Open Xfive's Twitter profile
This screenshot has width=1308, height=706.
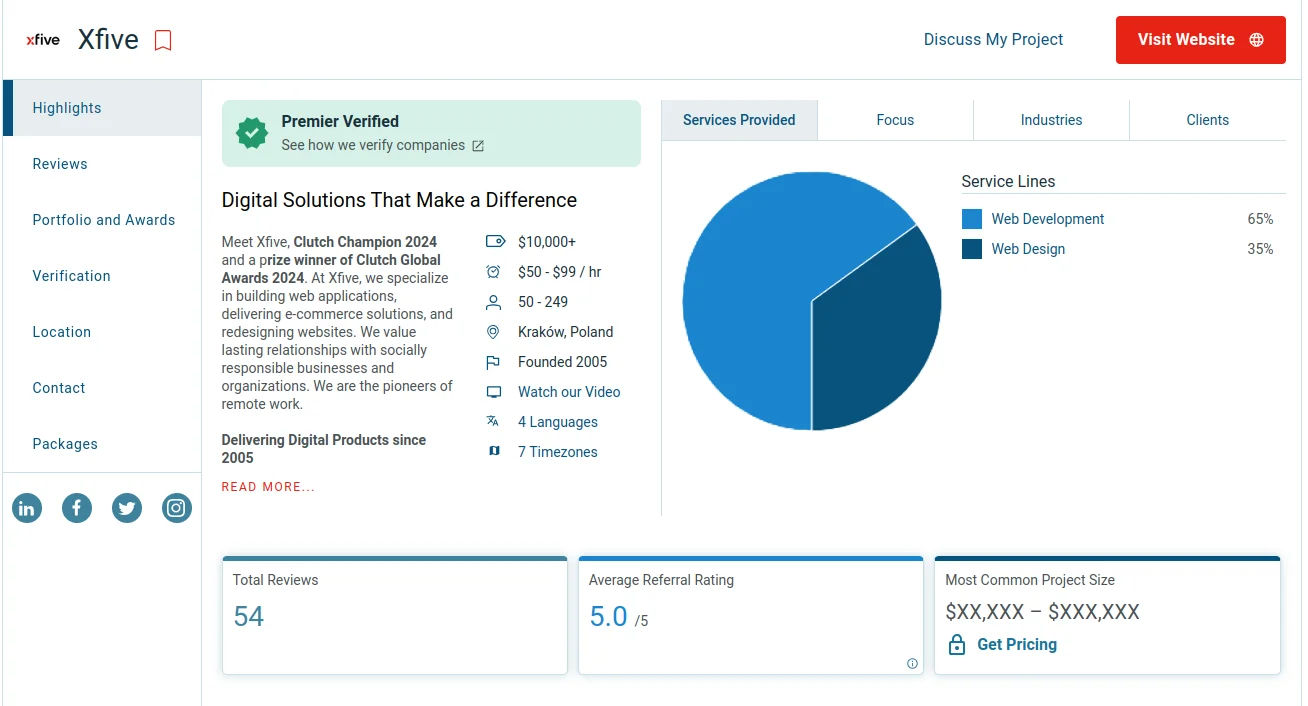click(x=127, y=508)
